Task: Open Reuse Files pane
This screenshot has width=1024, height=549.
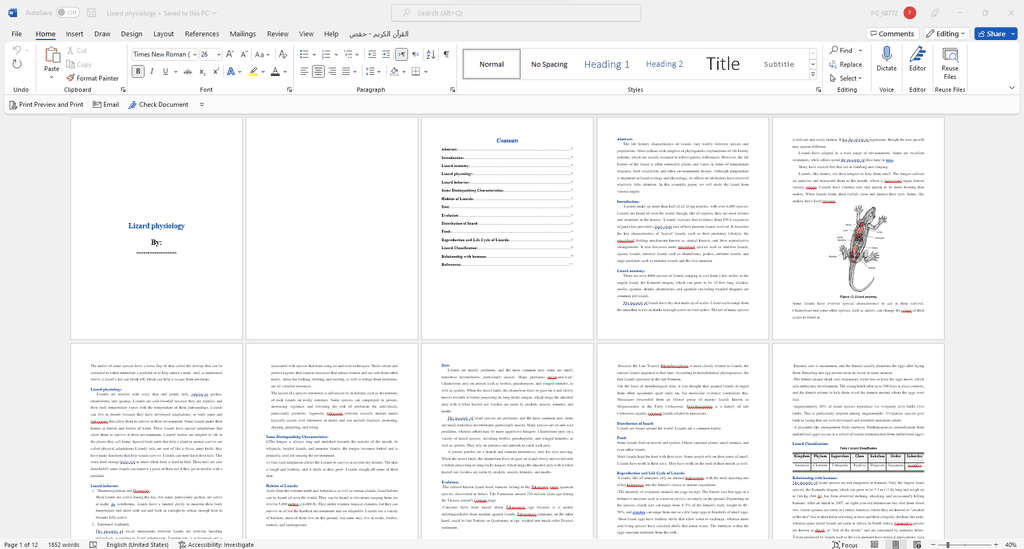Action: click(x=950, y=63)
